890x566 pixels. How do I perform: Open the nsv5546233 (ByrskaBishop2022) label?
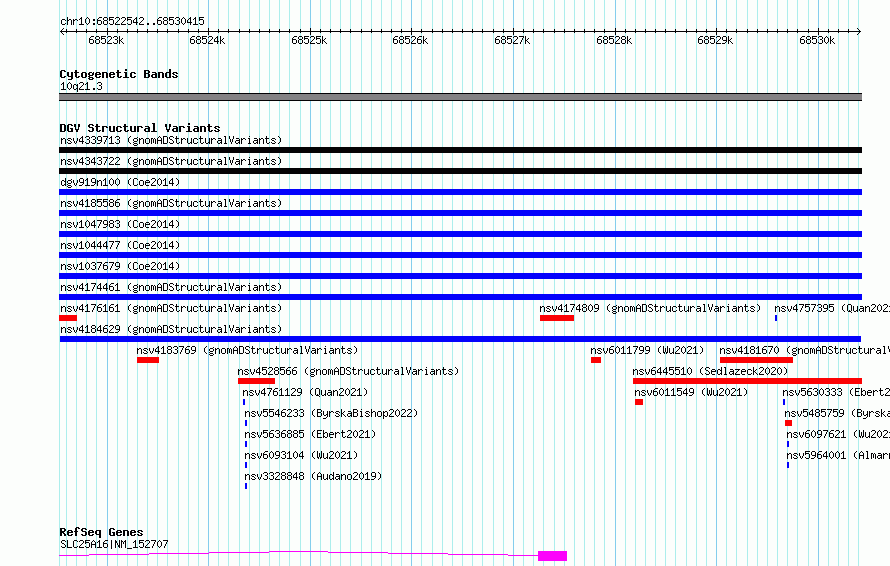pyautogui.click(x=331, y=413)
